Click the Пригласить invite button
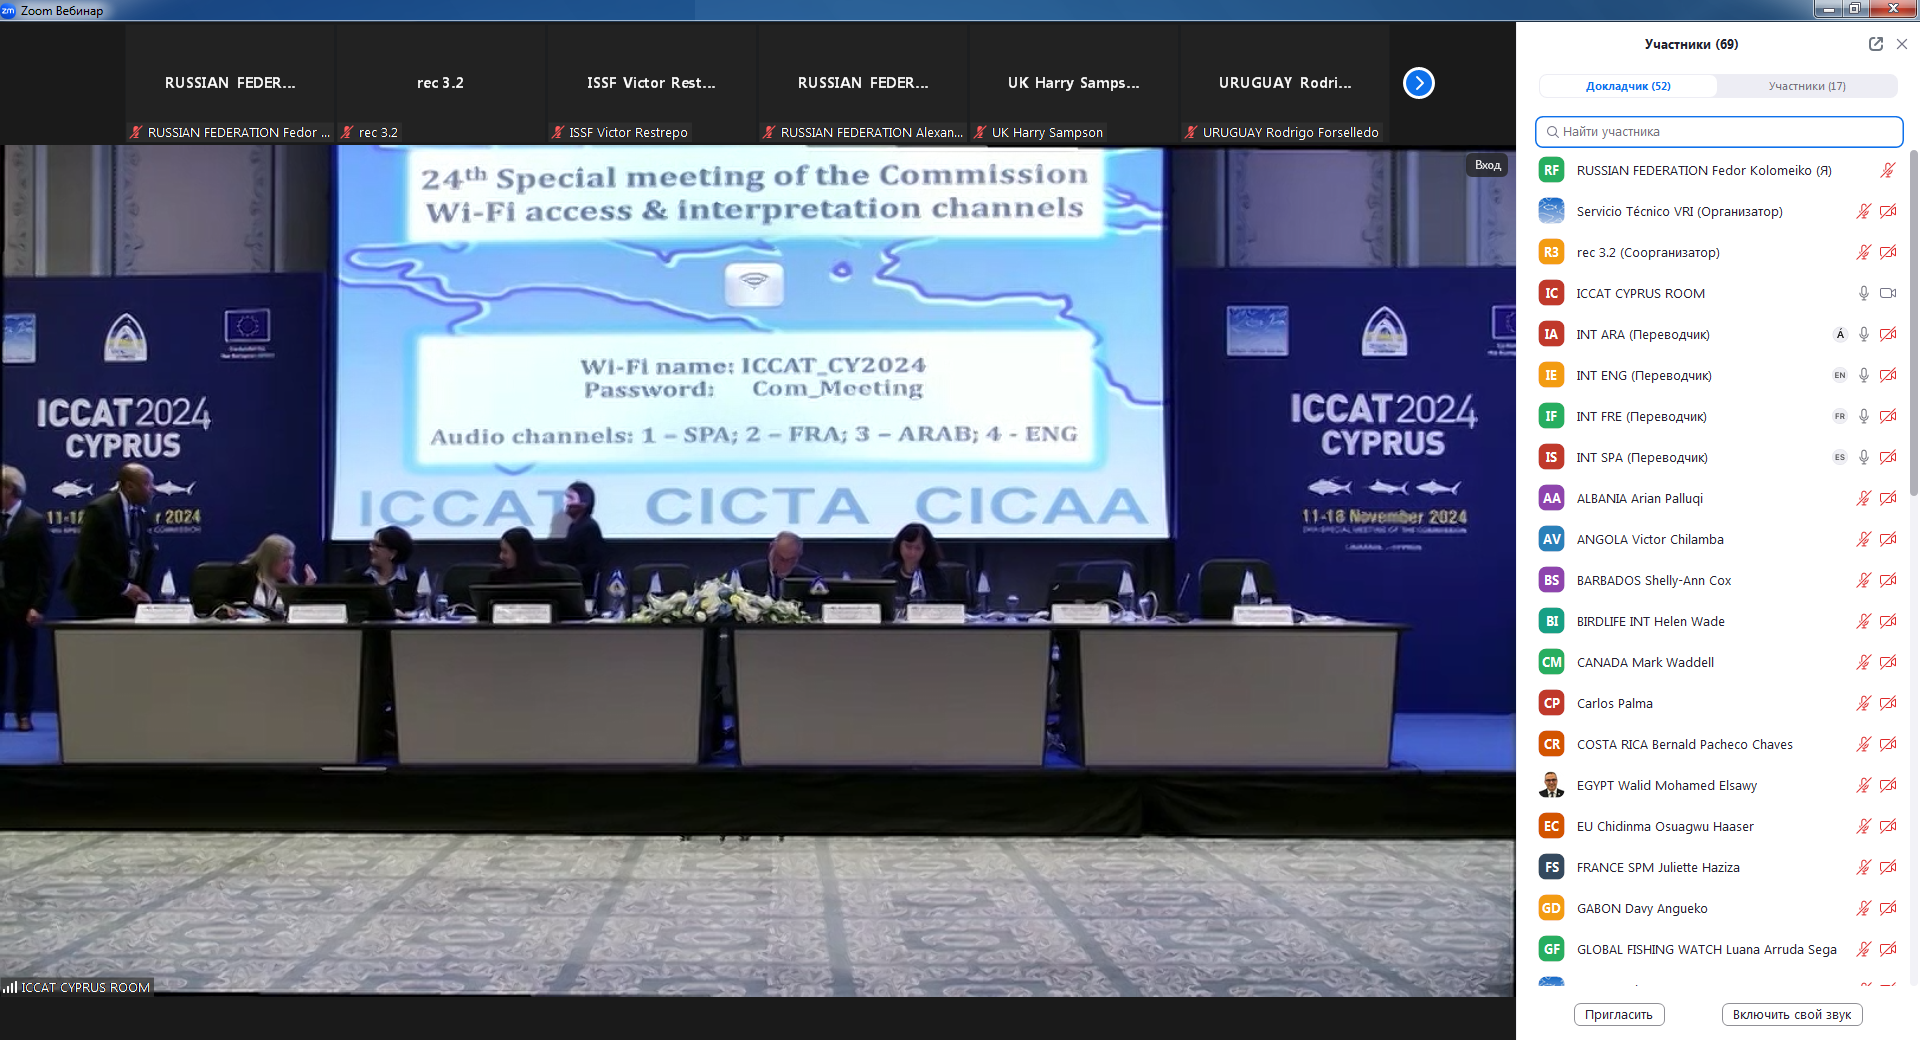Screen dimensions: 1920x1040 coord(1619,1014)
